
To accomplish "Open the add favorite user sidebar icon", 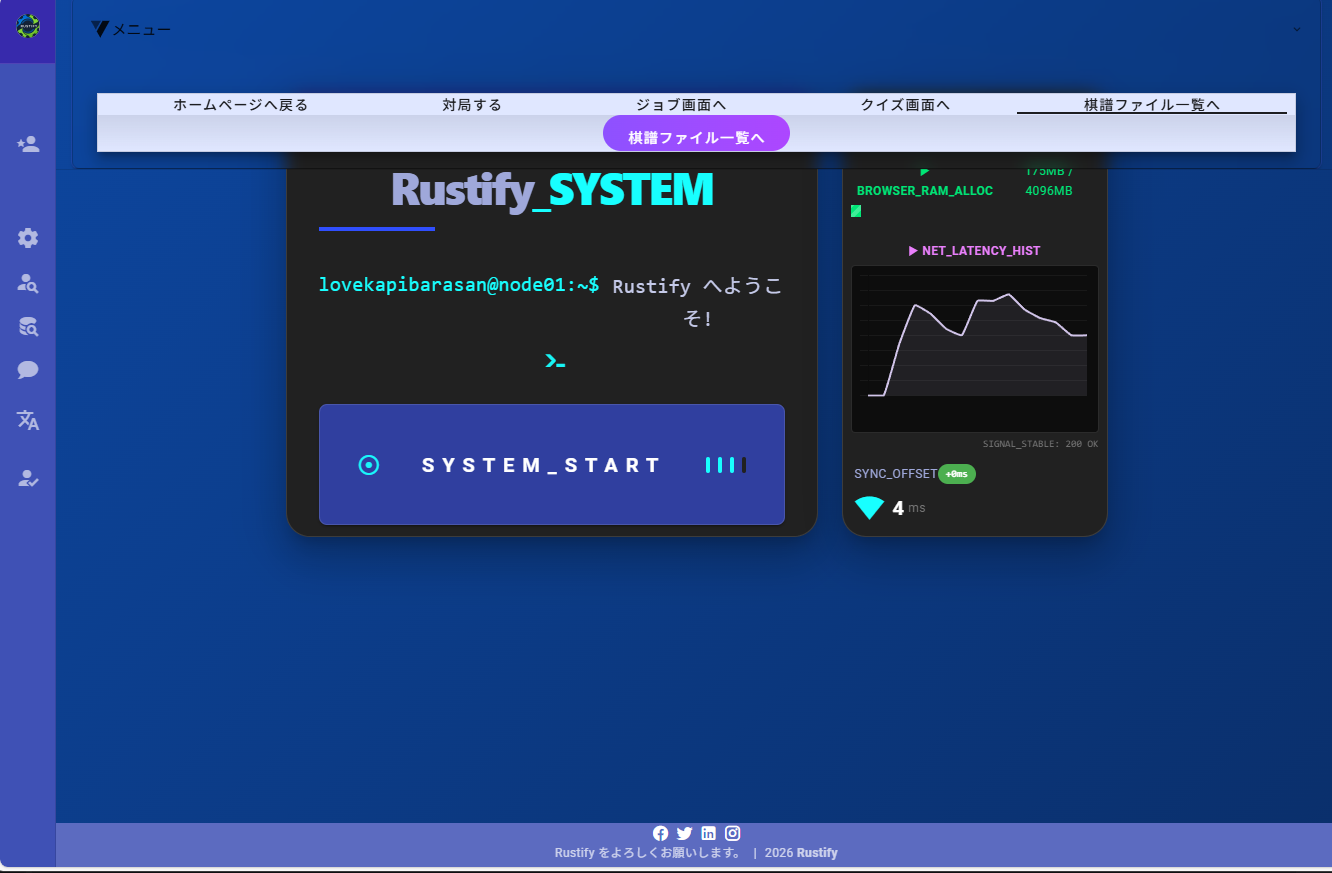I will 28,145.
